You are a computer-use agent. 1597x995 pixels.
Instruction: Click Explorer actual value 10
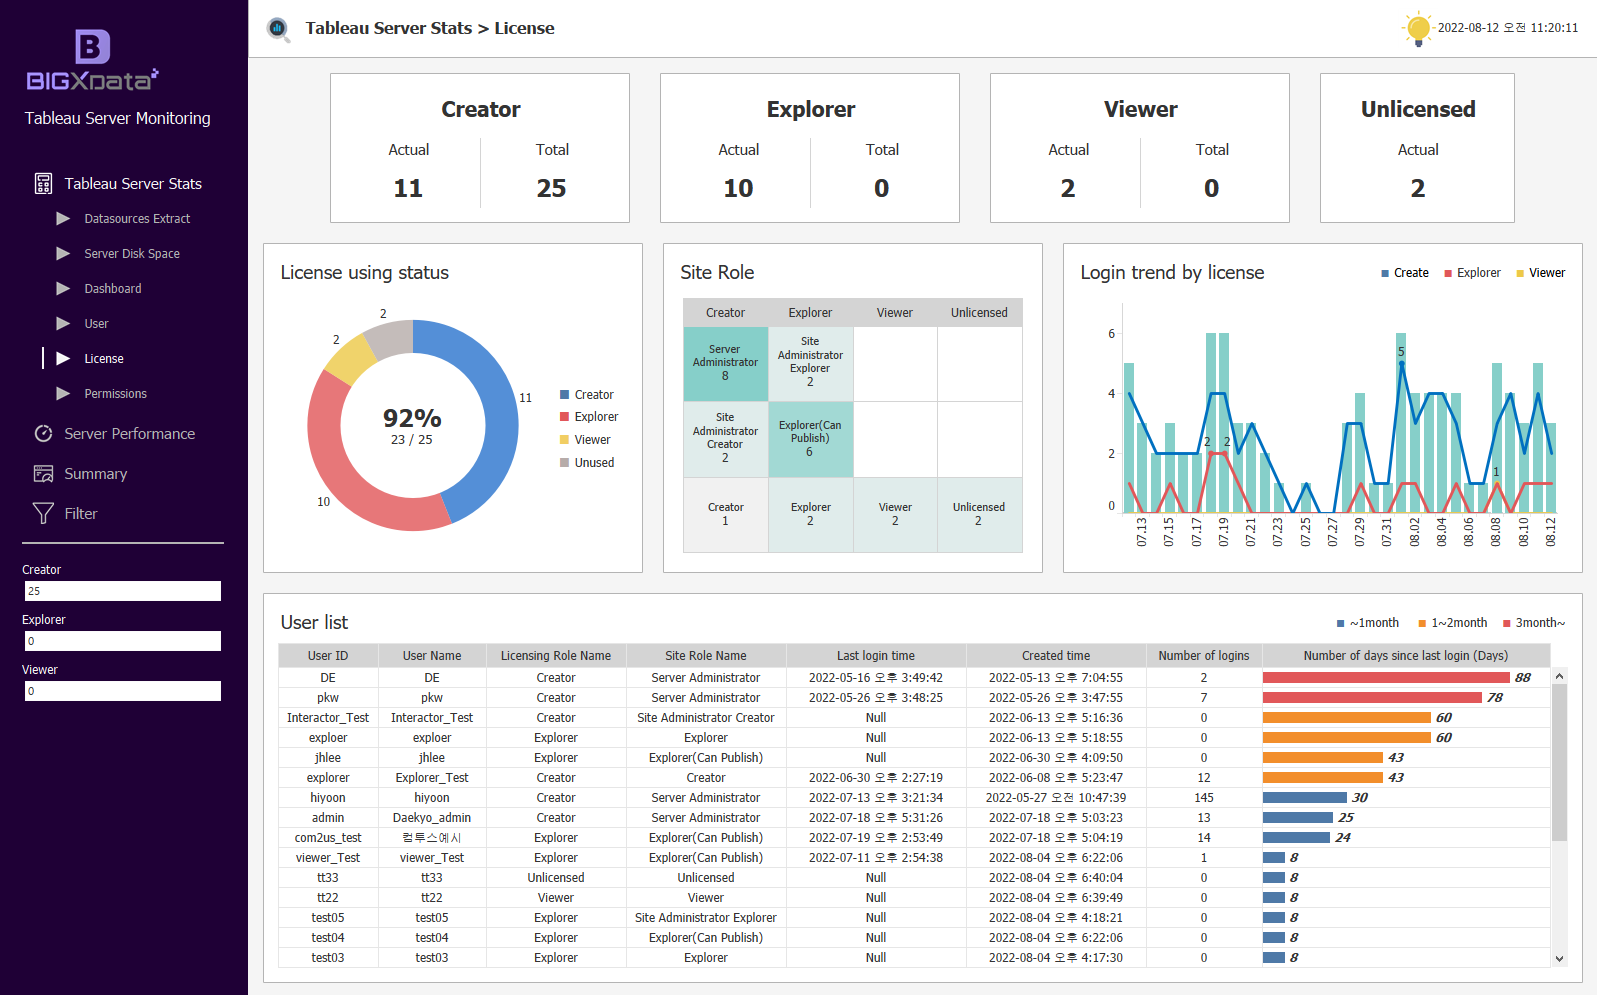(x=738, y=188)
